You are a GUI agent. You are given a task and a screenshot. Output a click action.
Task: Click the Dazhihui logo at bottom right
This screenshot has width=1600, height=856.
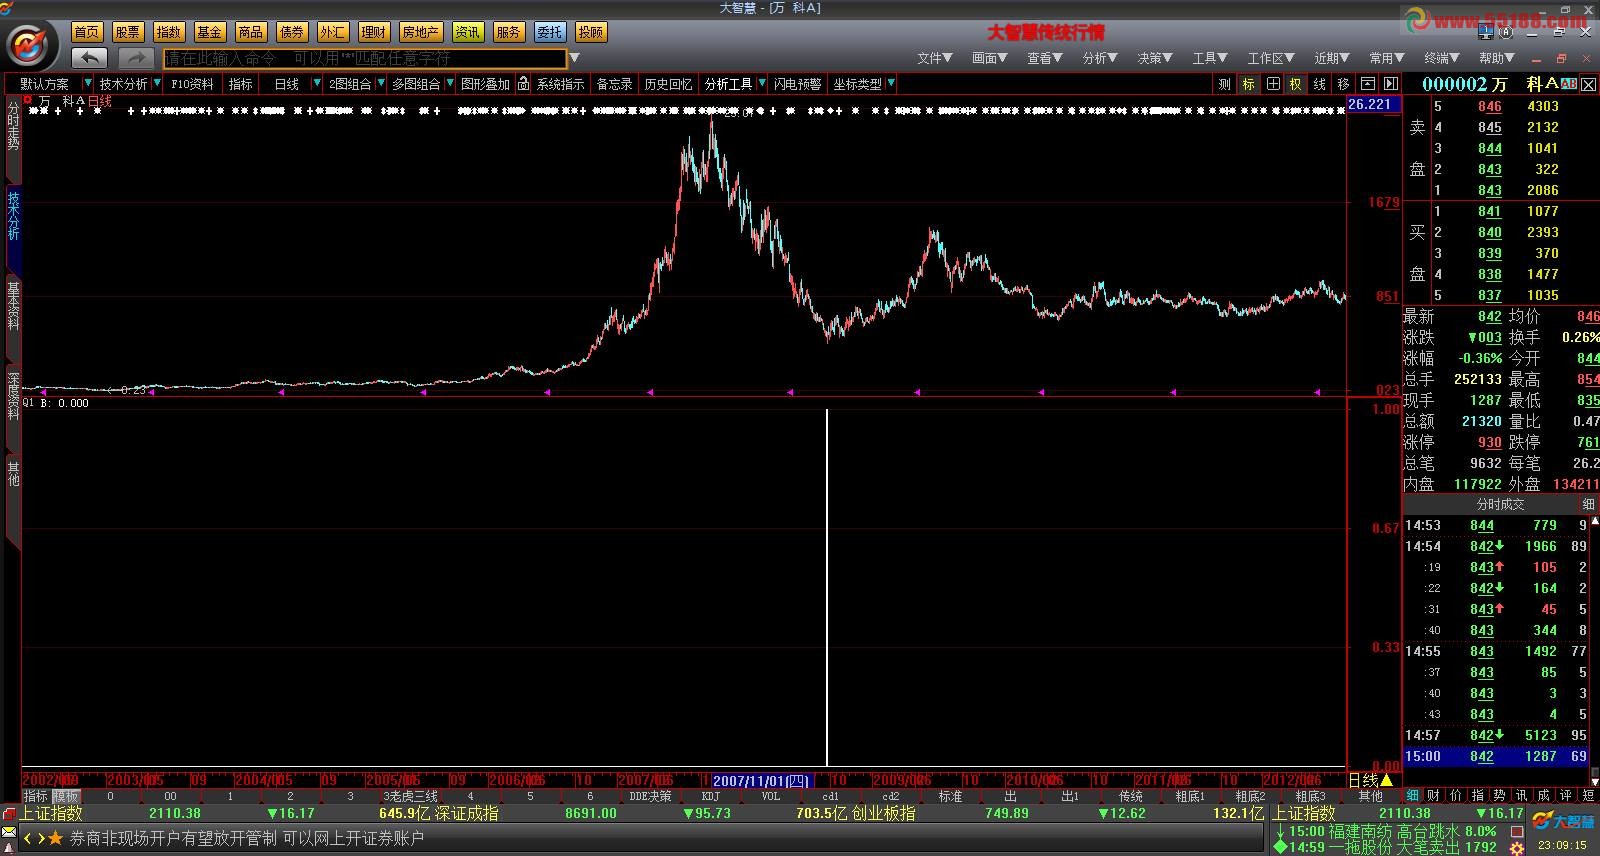click(1565, 821)
